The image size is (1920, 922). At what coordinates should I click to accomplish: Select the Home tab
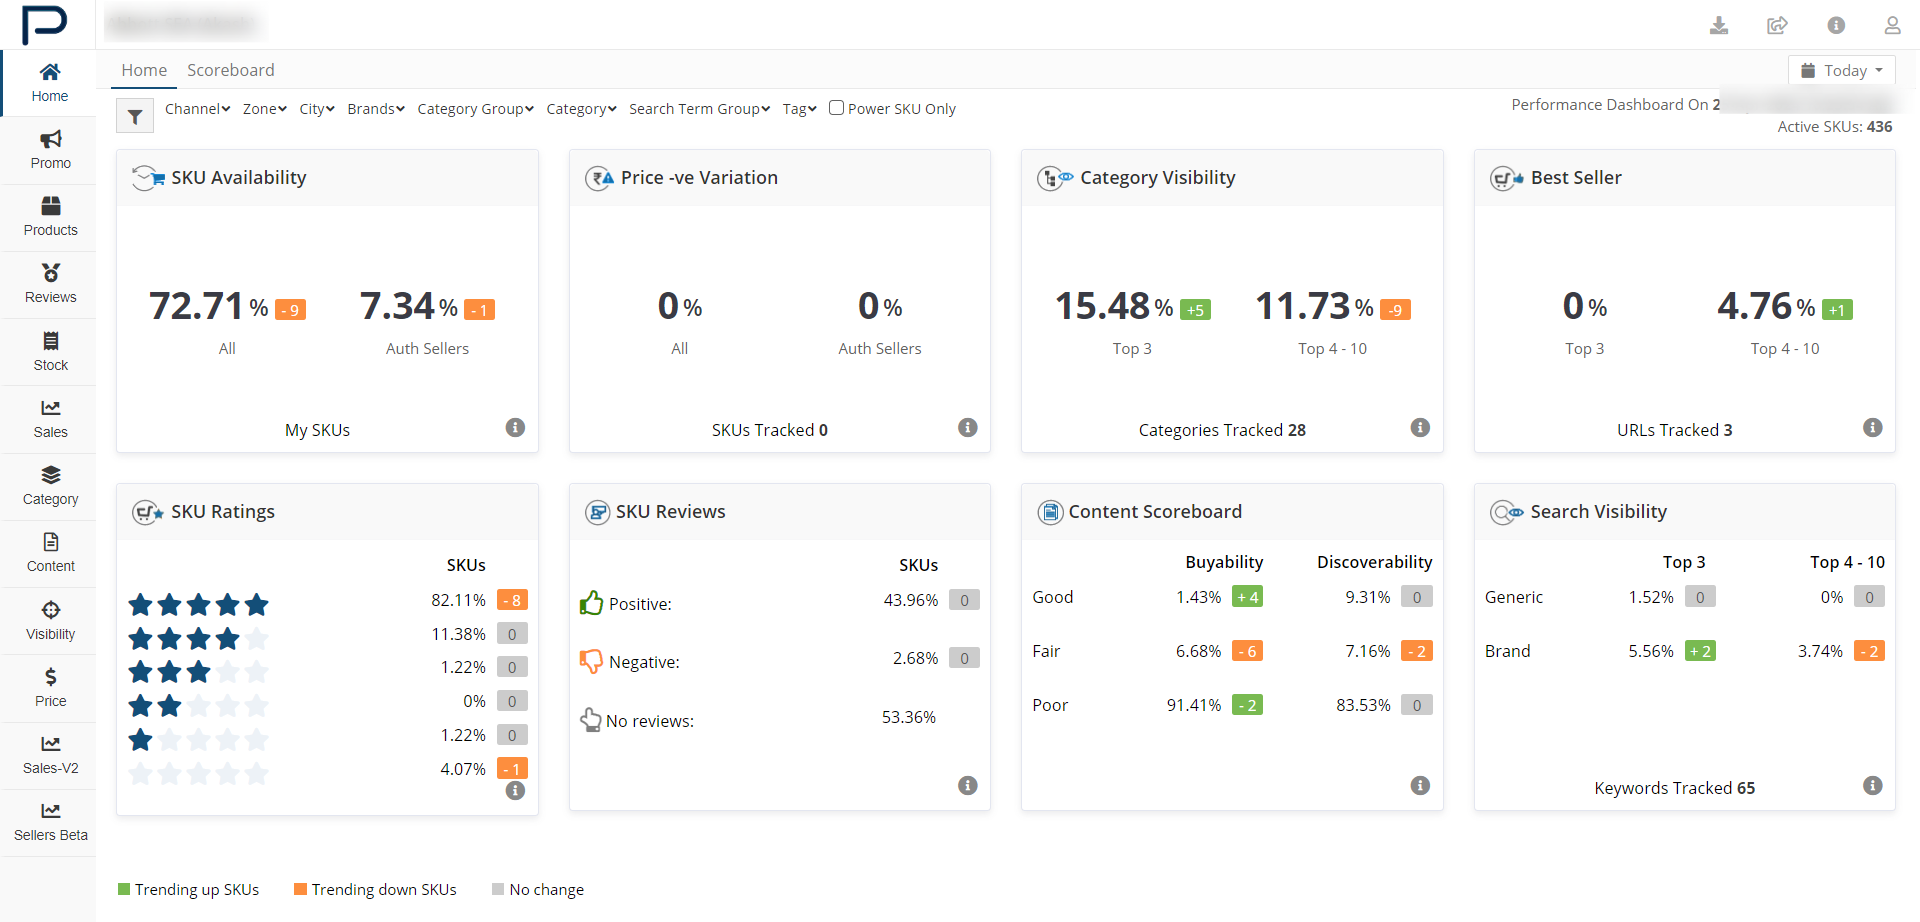tap(144, 70)
